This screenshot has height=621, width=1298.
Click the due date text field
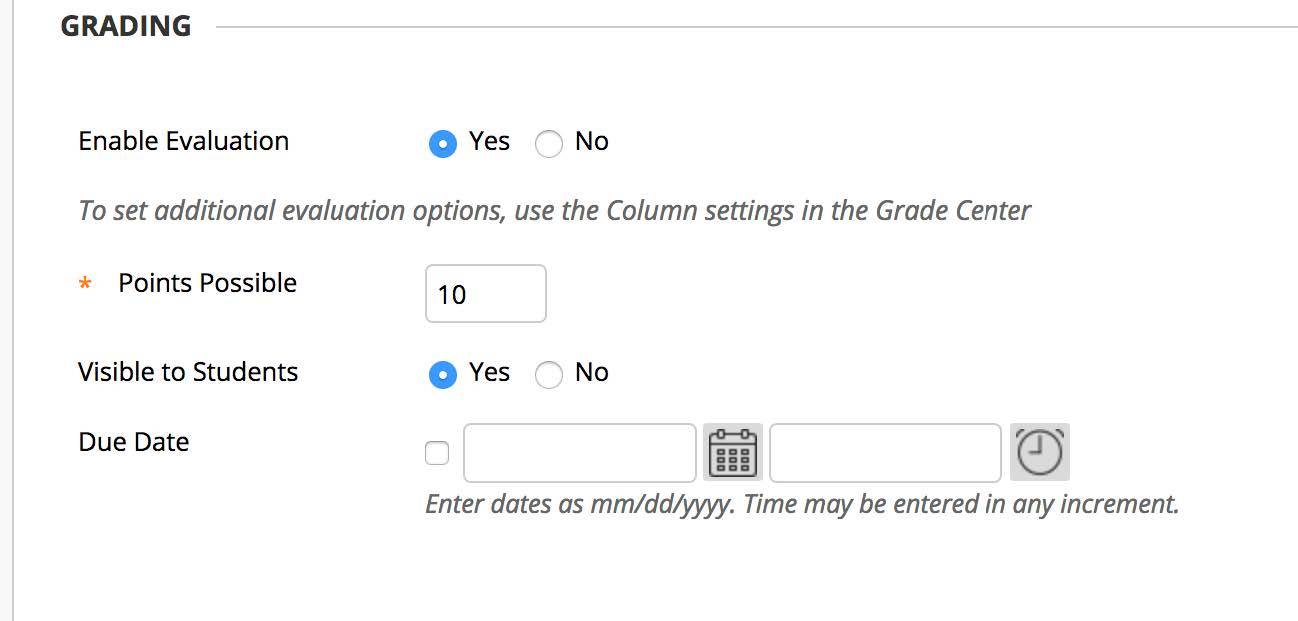click(x=579, y=453)
